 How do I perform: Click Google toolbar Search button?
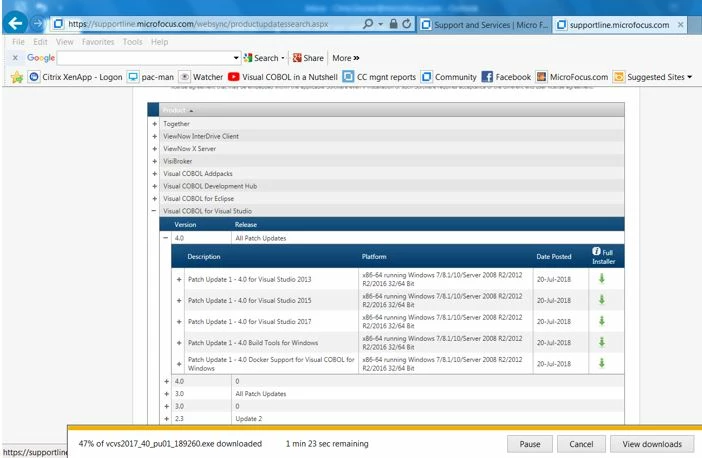[x=264, y=58]
